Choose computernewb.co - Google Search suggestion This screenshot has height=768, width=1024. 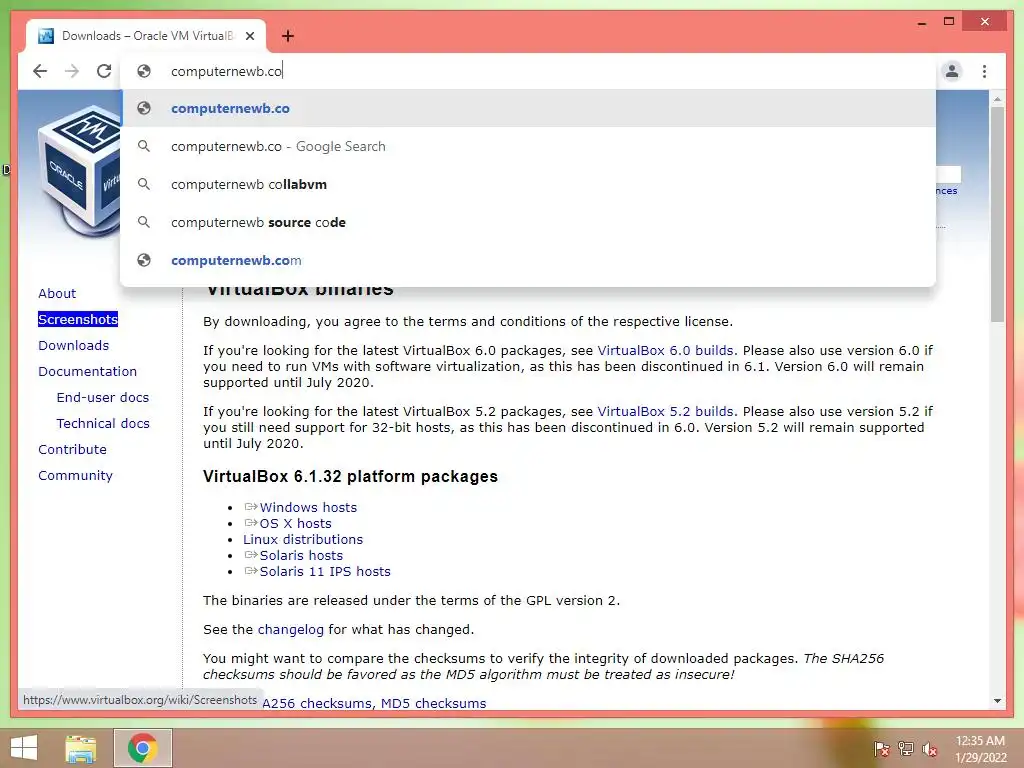(x=528, y=146)
